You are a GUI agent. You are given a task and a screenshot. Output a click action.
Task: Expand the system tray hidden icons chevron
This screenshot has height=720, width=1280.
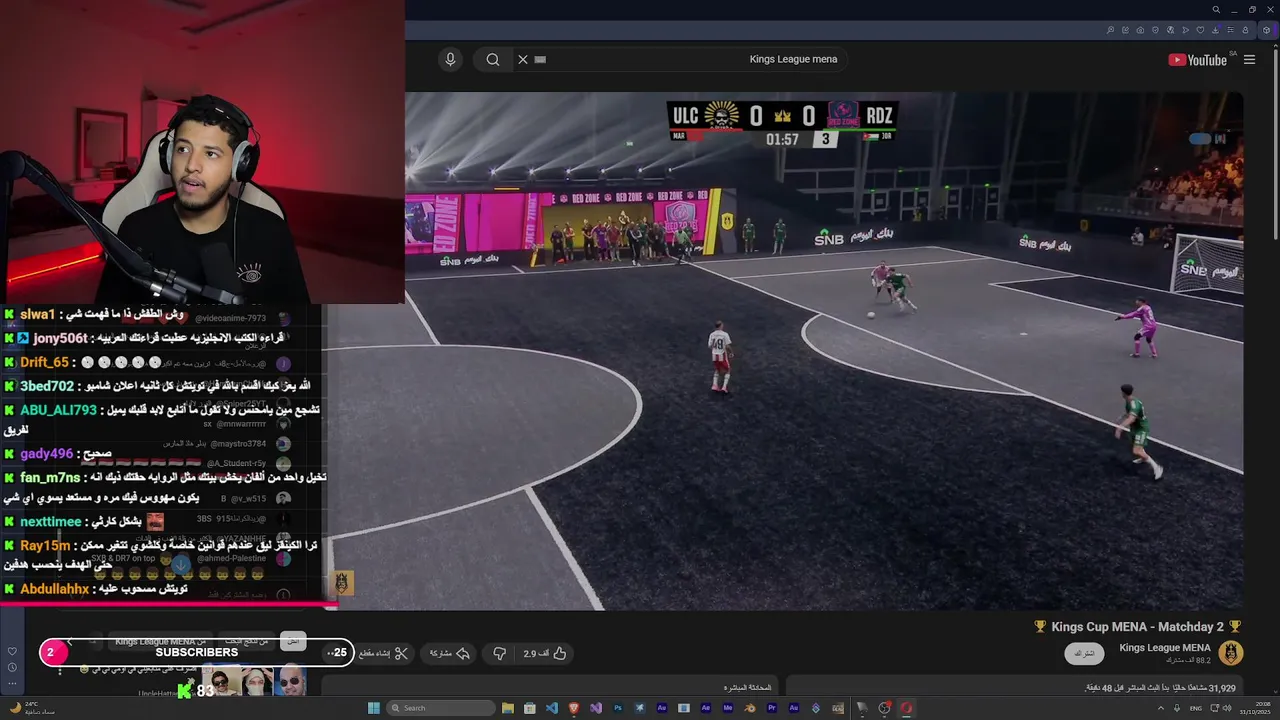click(x=1159, y=708)
